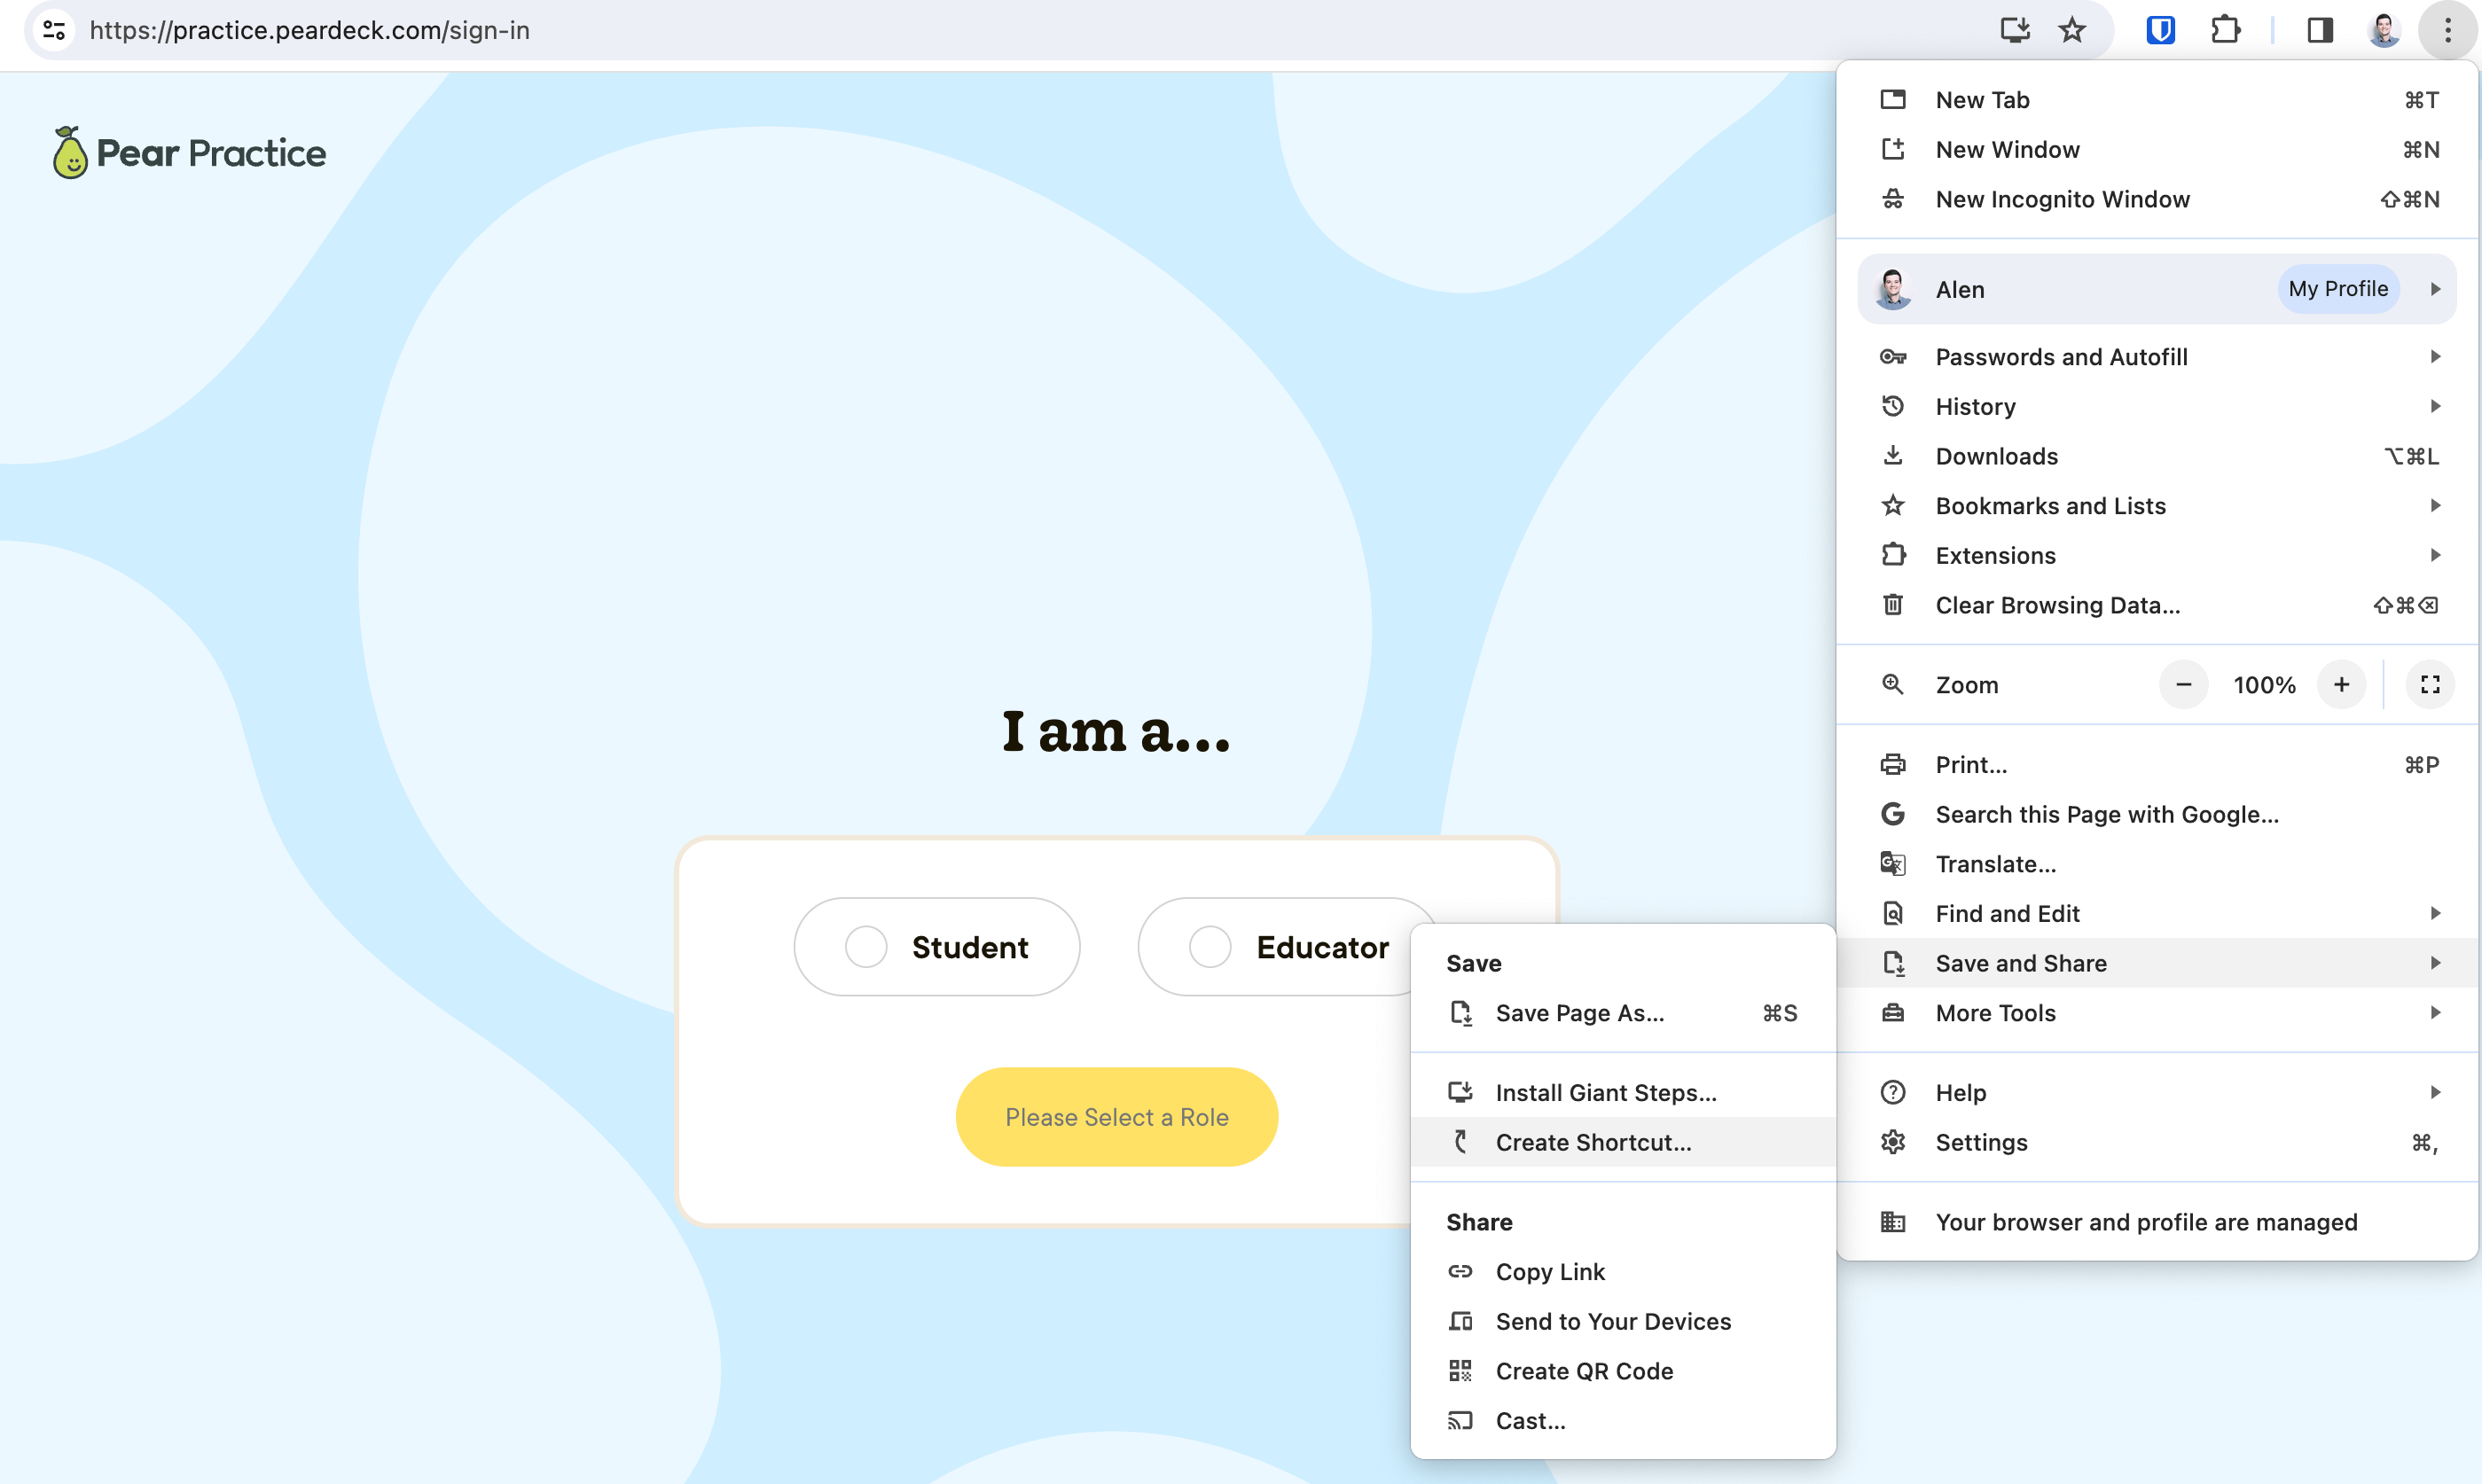
Task: Click the Send to Your Devices icon
Action: point(1460,1322)
